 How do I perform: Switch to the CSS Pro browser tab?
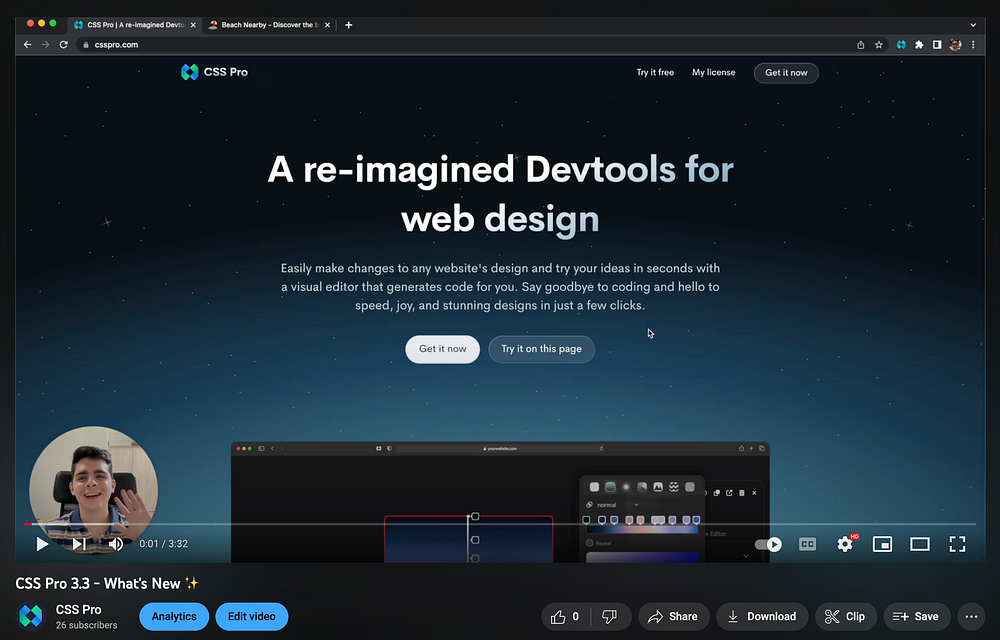tap(135, 25)
